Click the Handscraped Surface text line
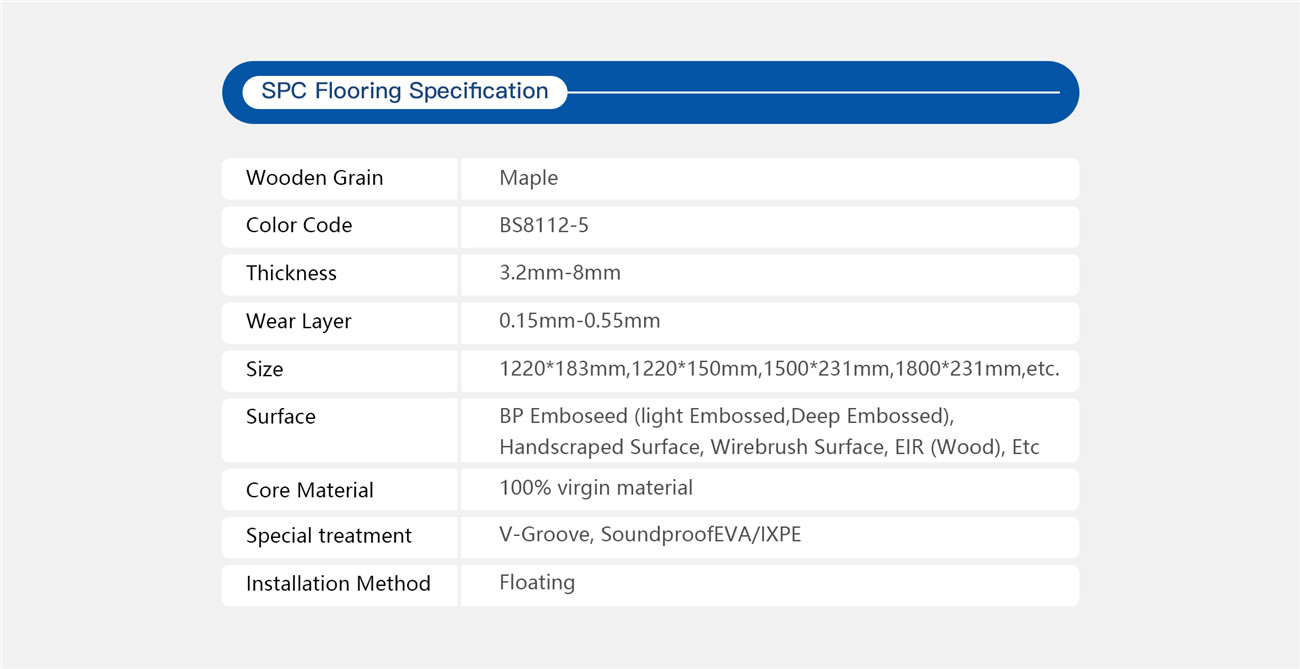Image resolution: width=1300 pixels, height=669 pixels. tap(769, 447)
